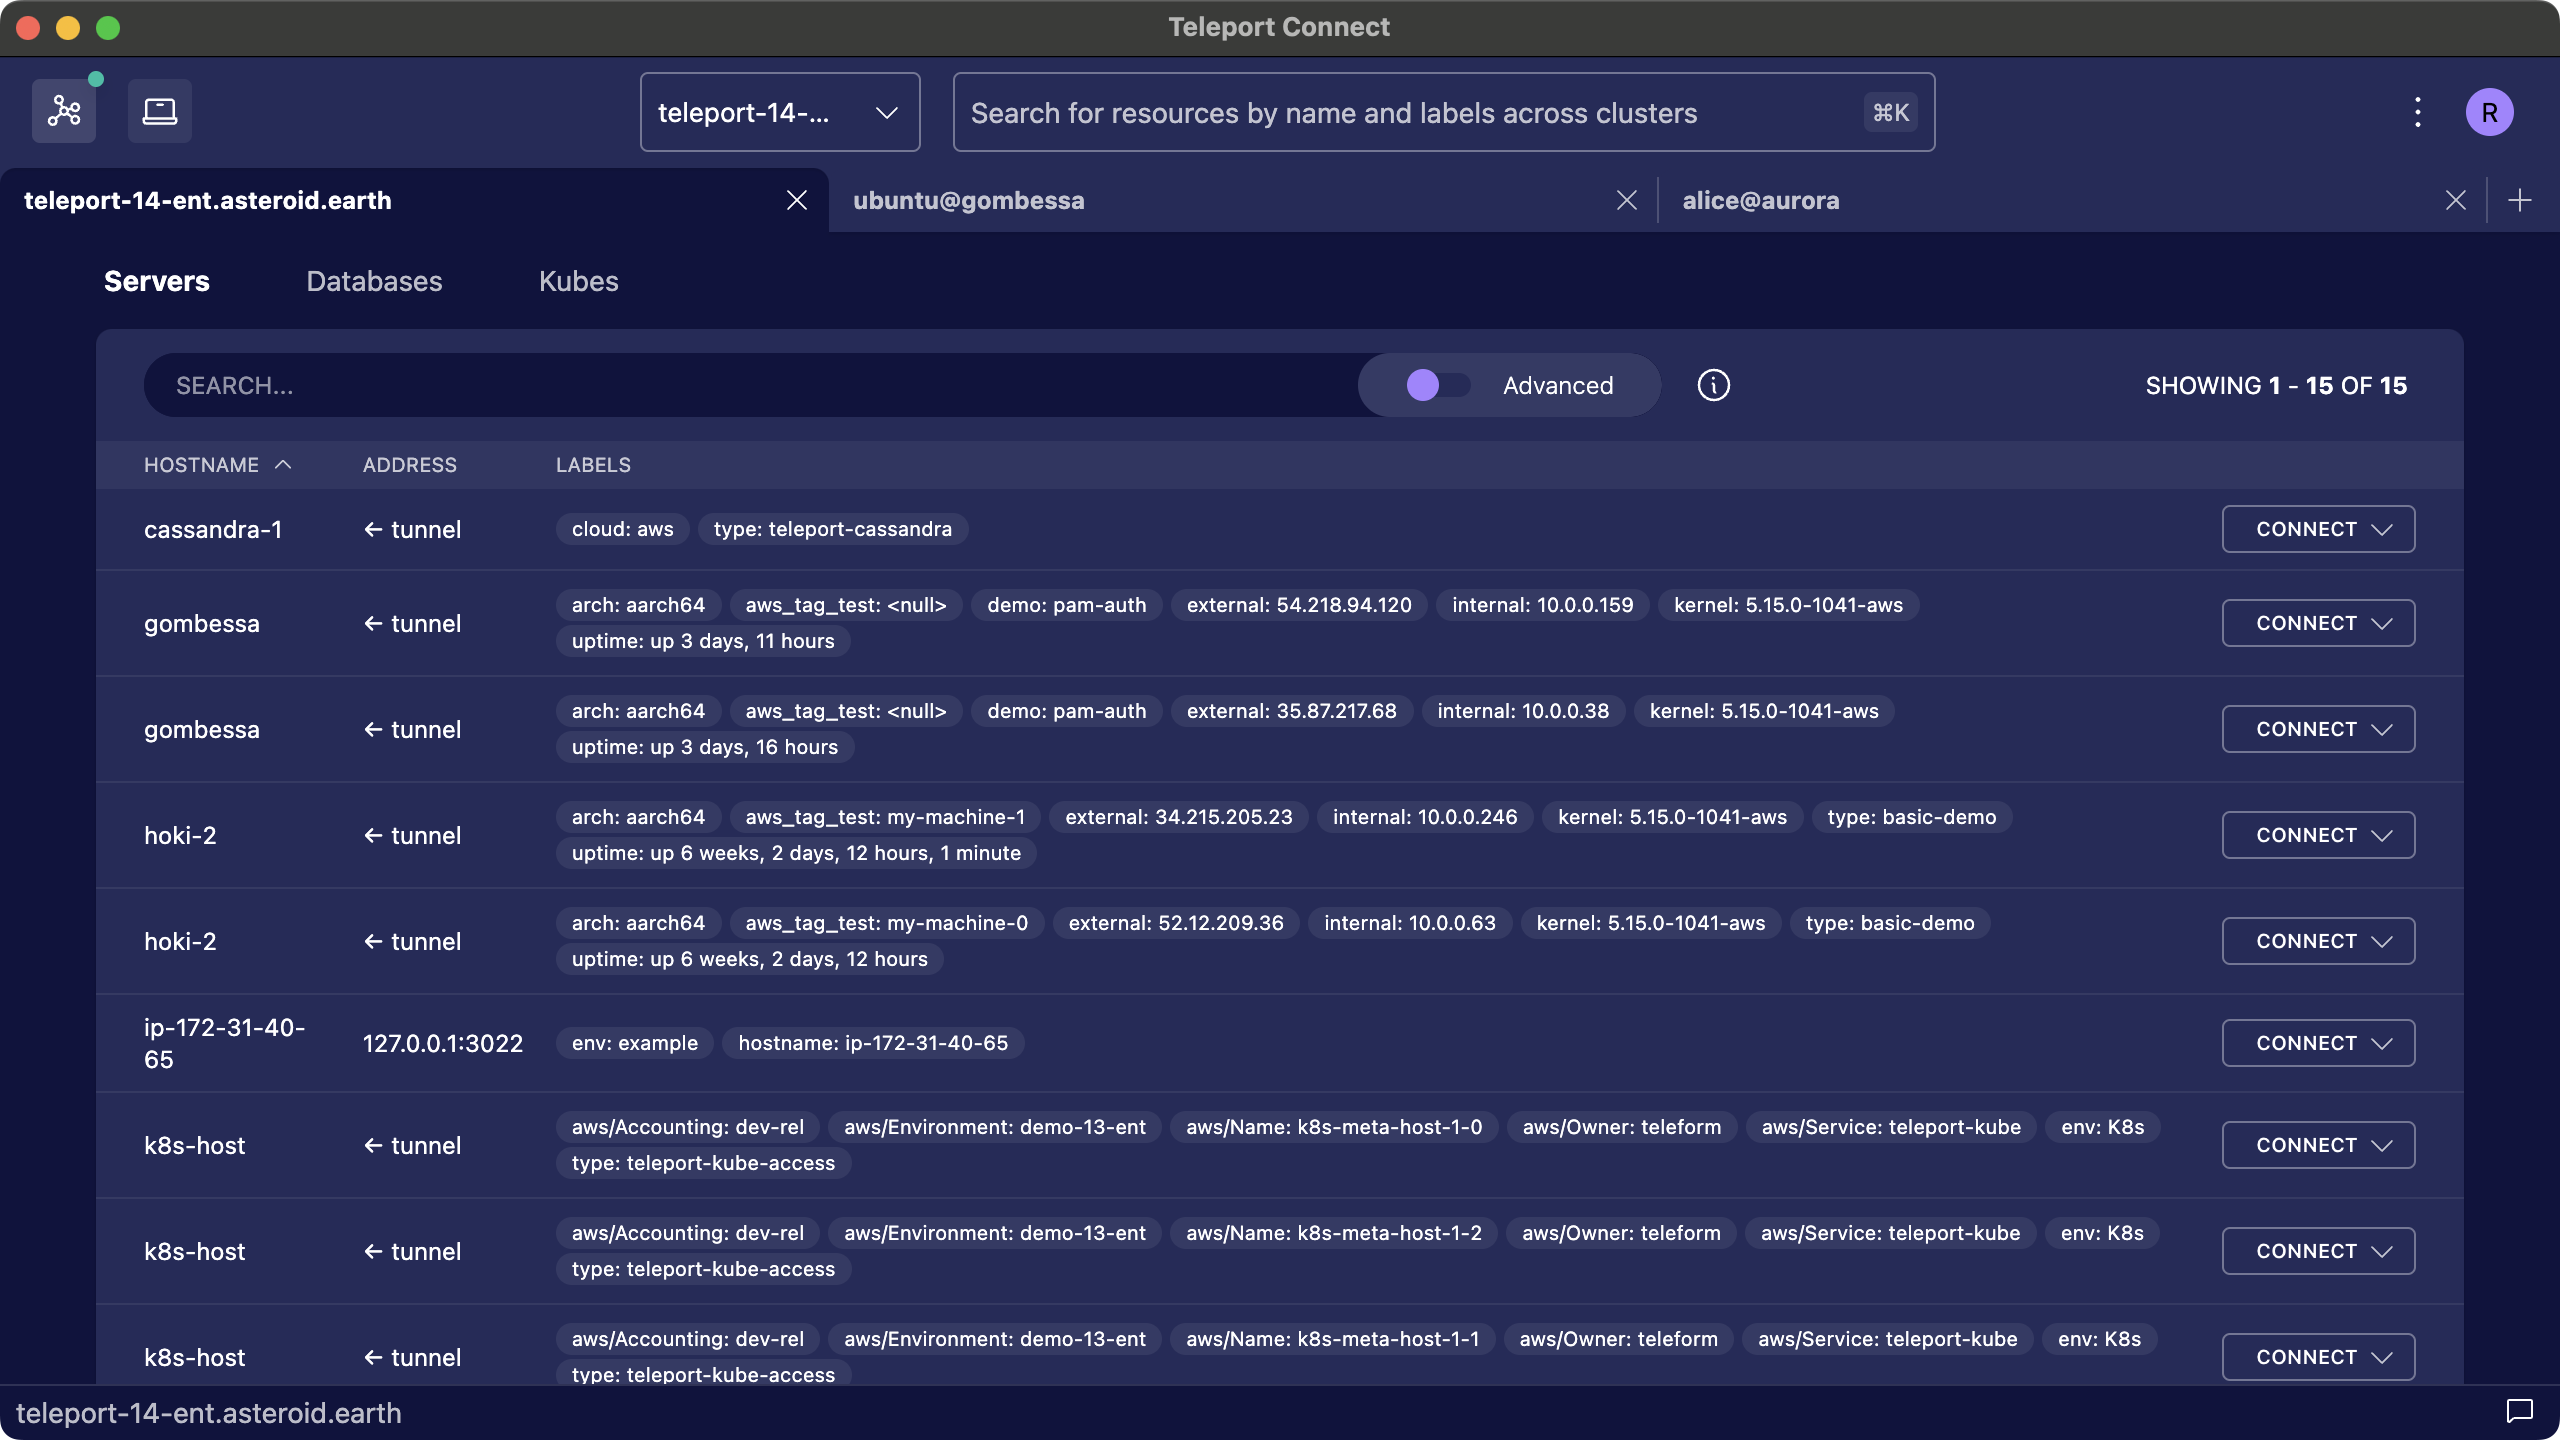The height and width of the screenshot is (1440, 2560).
Task: Click the SEARCH... servers filter field
Action: point(750,385)
